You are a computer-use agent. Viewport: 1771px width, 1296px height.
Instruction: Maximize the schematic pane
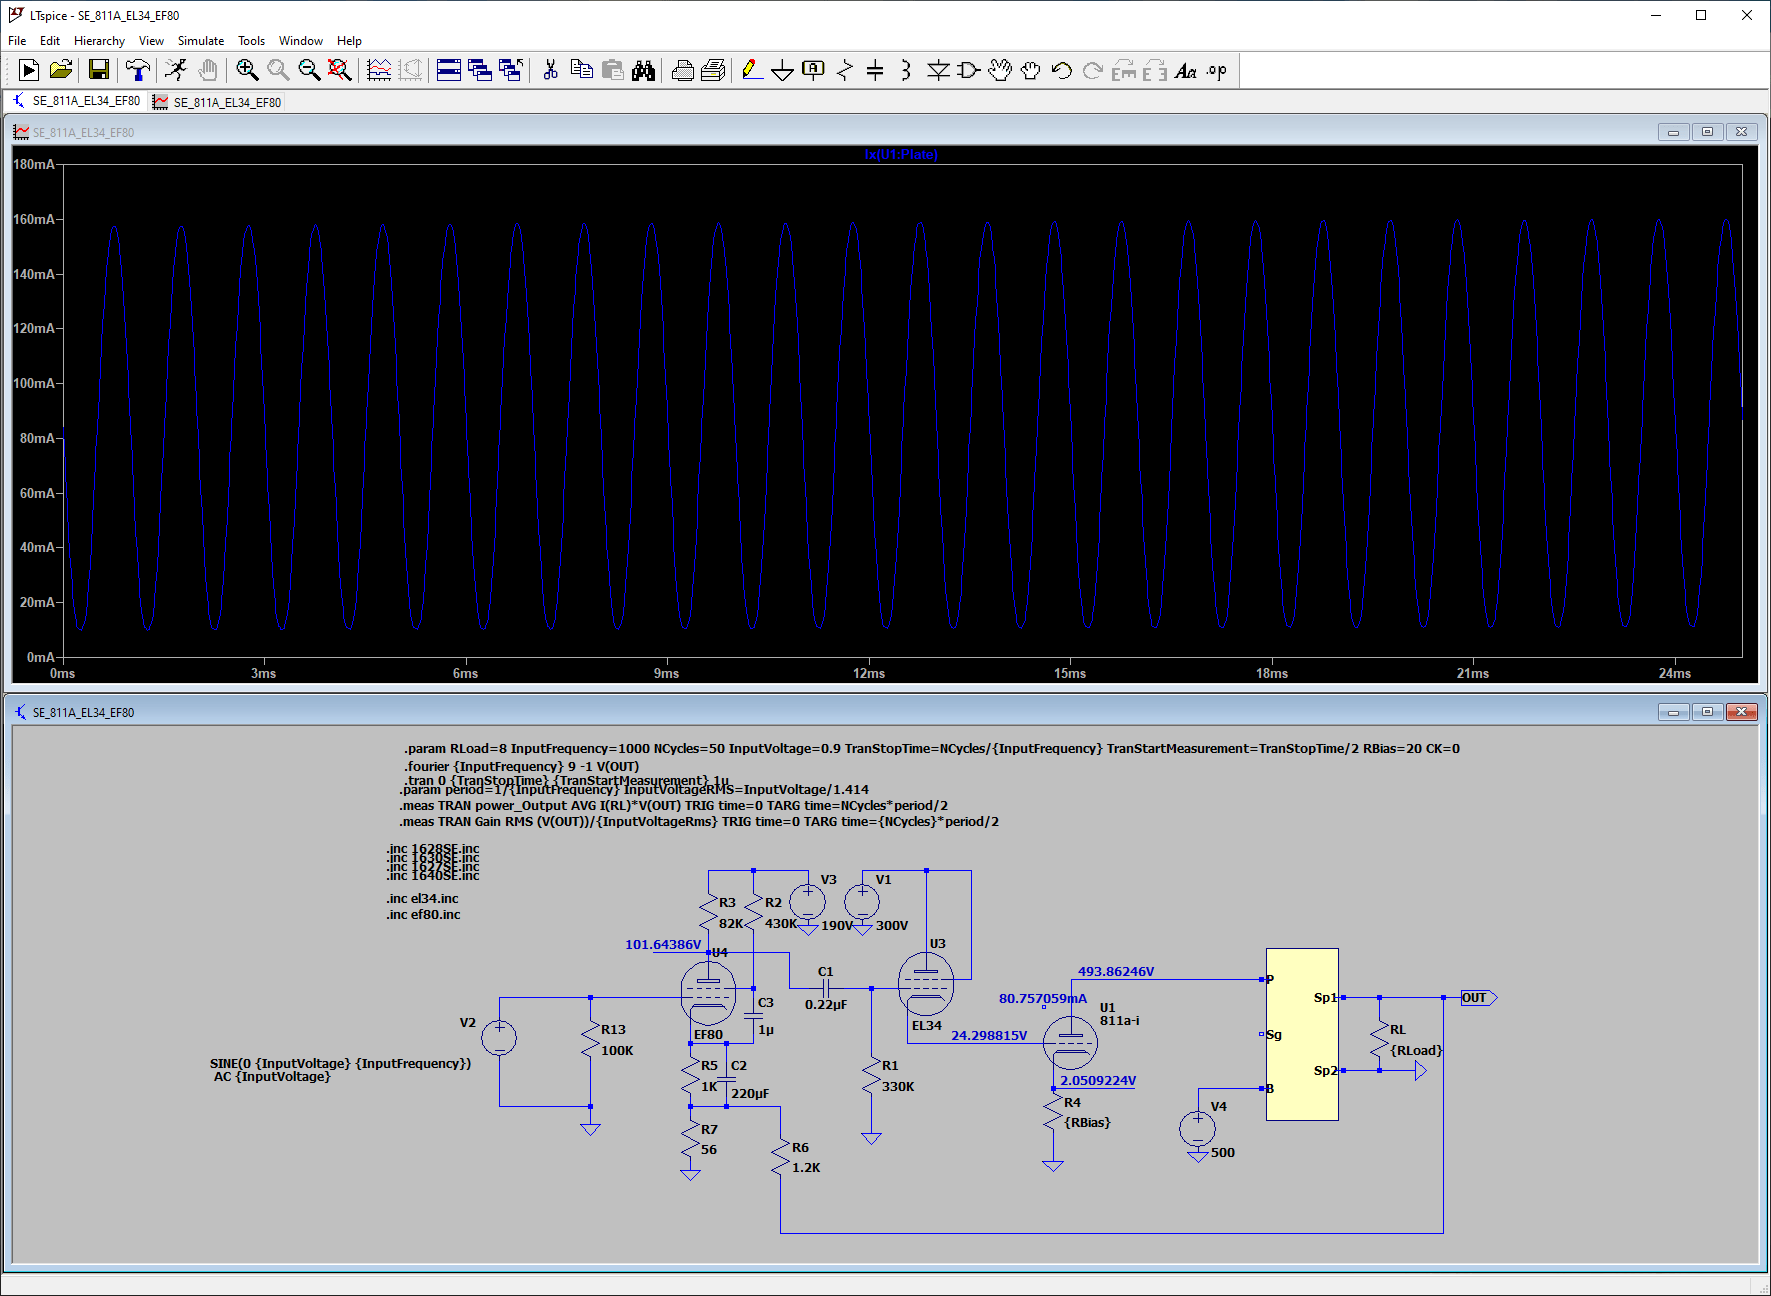tap(1707, 712)
